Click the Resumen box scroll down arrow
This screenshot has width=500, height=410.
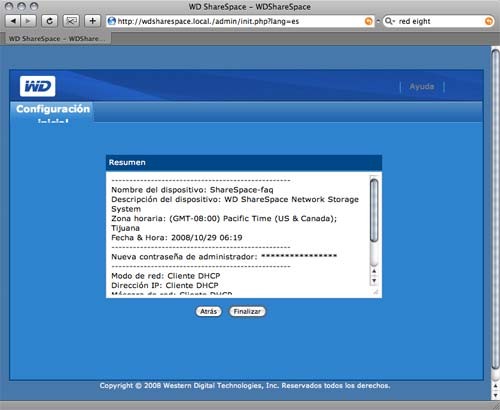(374, 281)
